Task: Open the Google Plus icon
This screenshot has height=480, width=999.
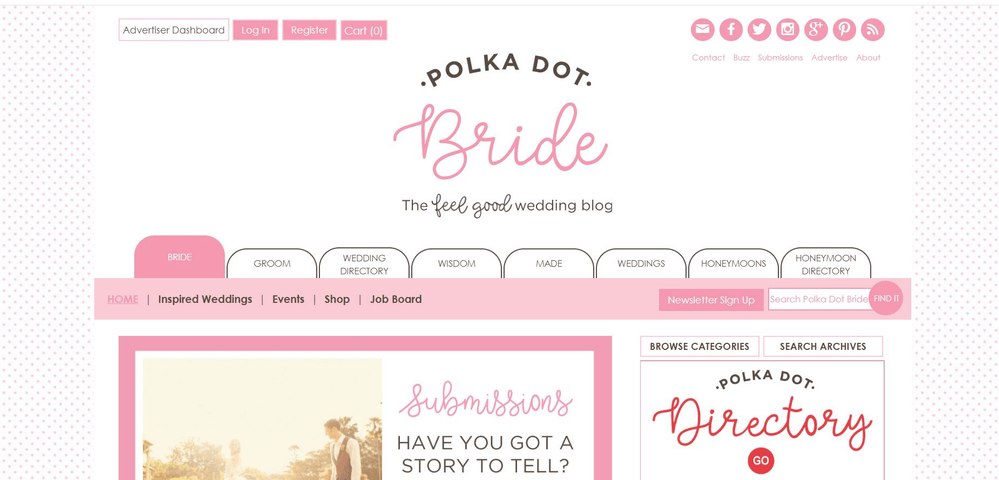Action: (x=816, y=29)
